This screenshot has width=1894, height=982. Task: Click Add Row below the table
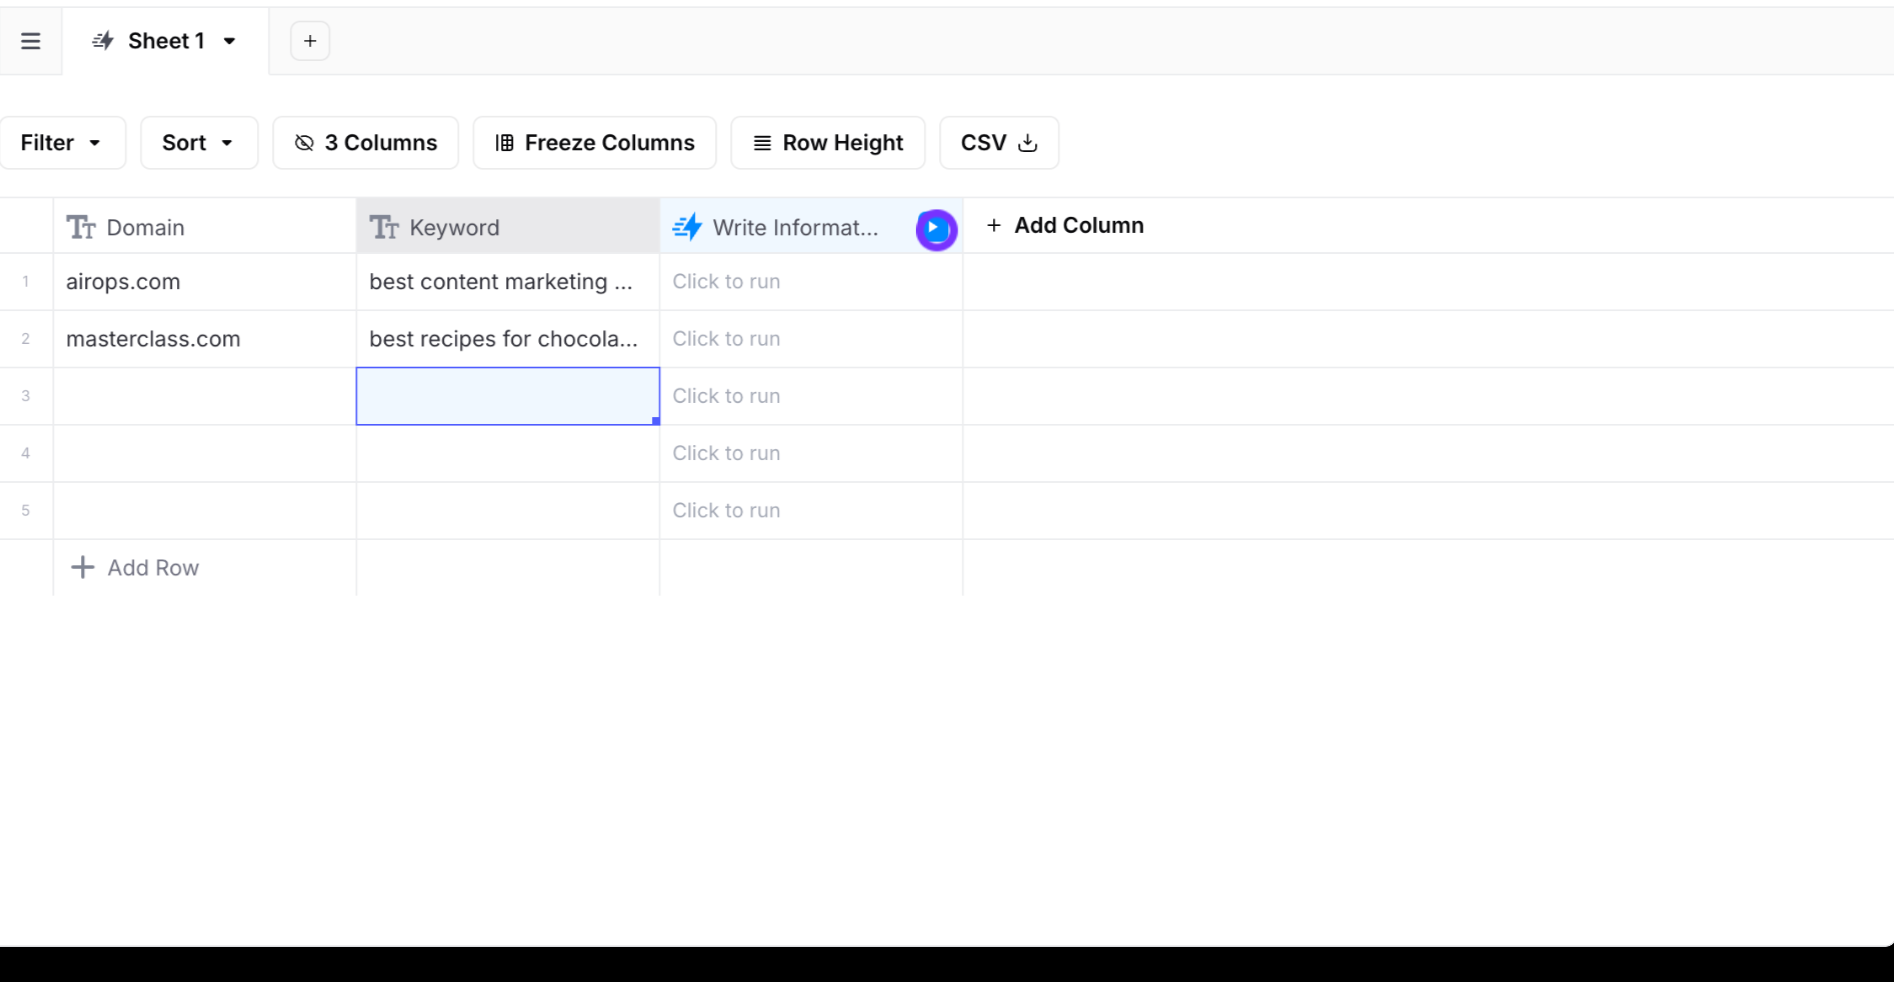click(x=135, y=567)
